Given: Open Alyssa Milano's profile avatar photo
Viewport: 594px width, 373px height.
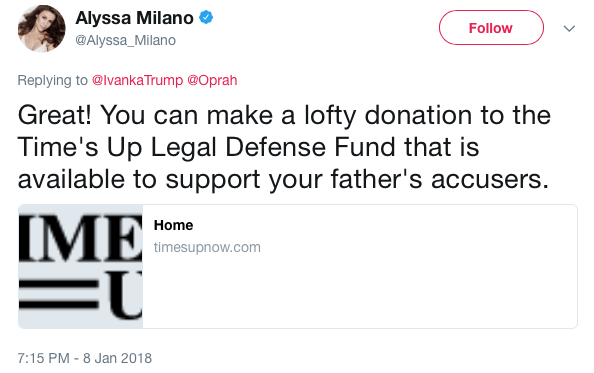Looking at the screenshot, I should point(42,28).
